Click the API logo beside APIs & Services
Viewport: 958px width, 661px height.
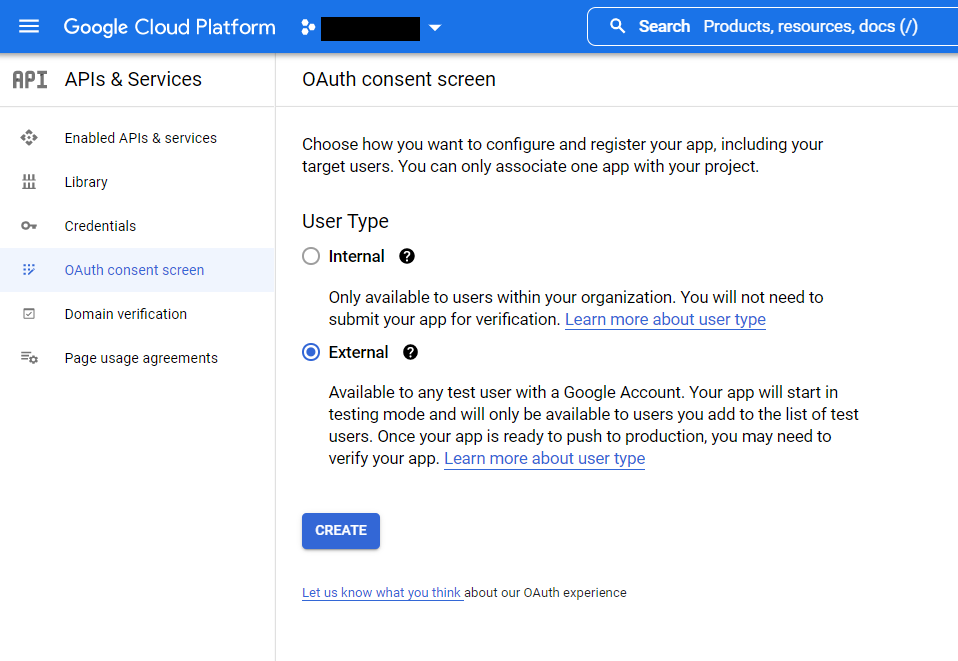29,79
